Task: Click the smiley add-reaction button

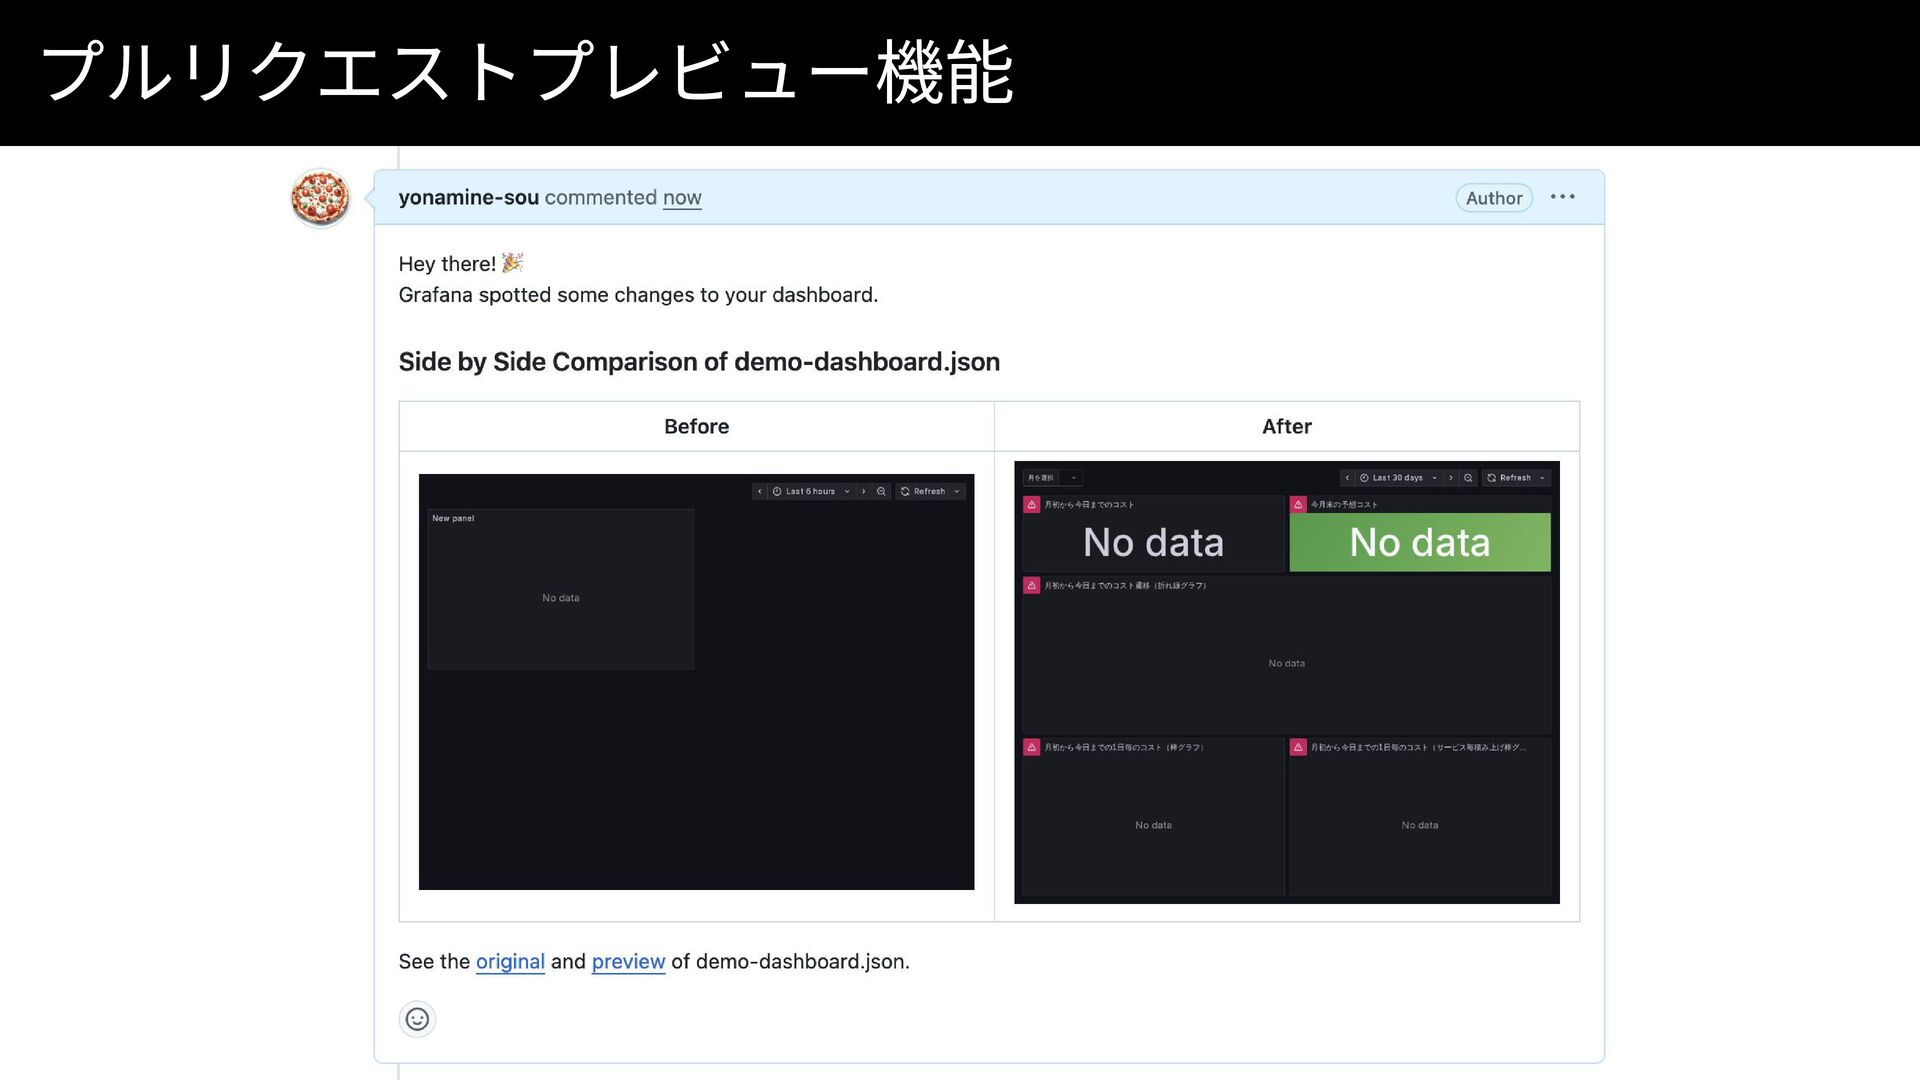Action: pos(417,1019)
